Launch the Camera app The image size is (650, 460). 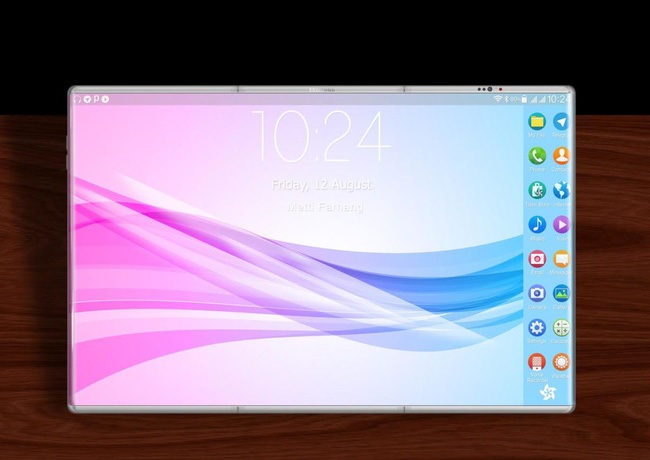(537, 293)
